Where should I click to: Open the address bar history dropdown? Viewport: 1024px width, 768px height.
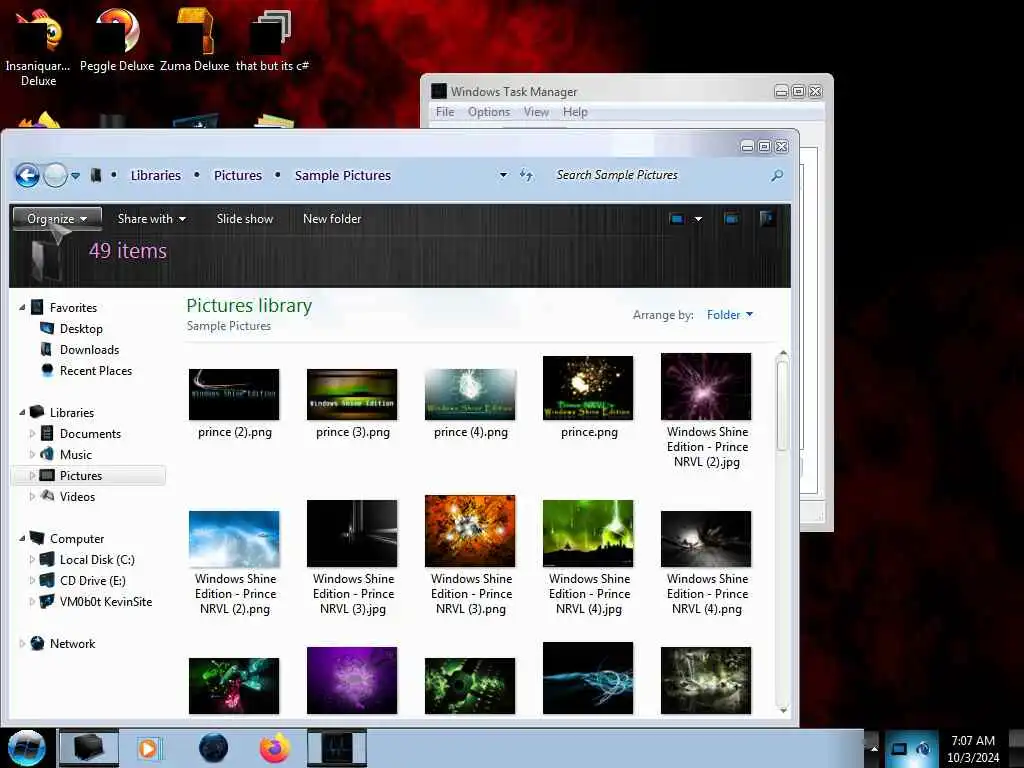click(503, 175)
